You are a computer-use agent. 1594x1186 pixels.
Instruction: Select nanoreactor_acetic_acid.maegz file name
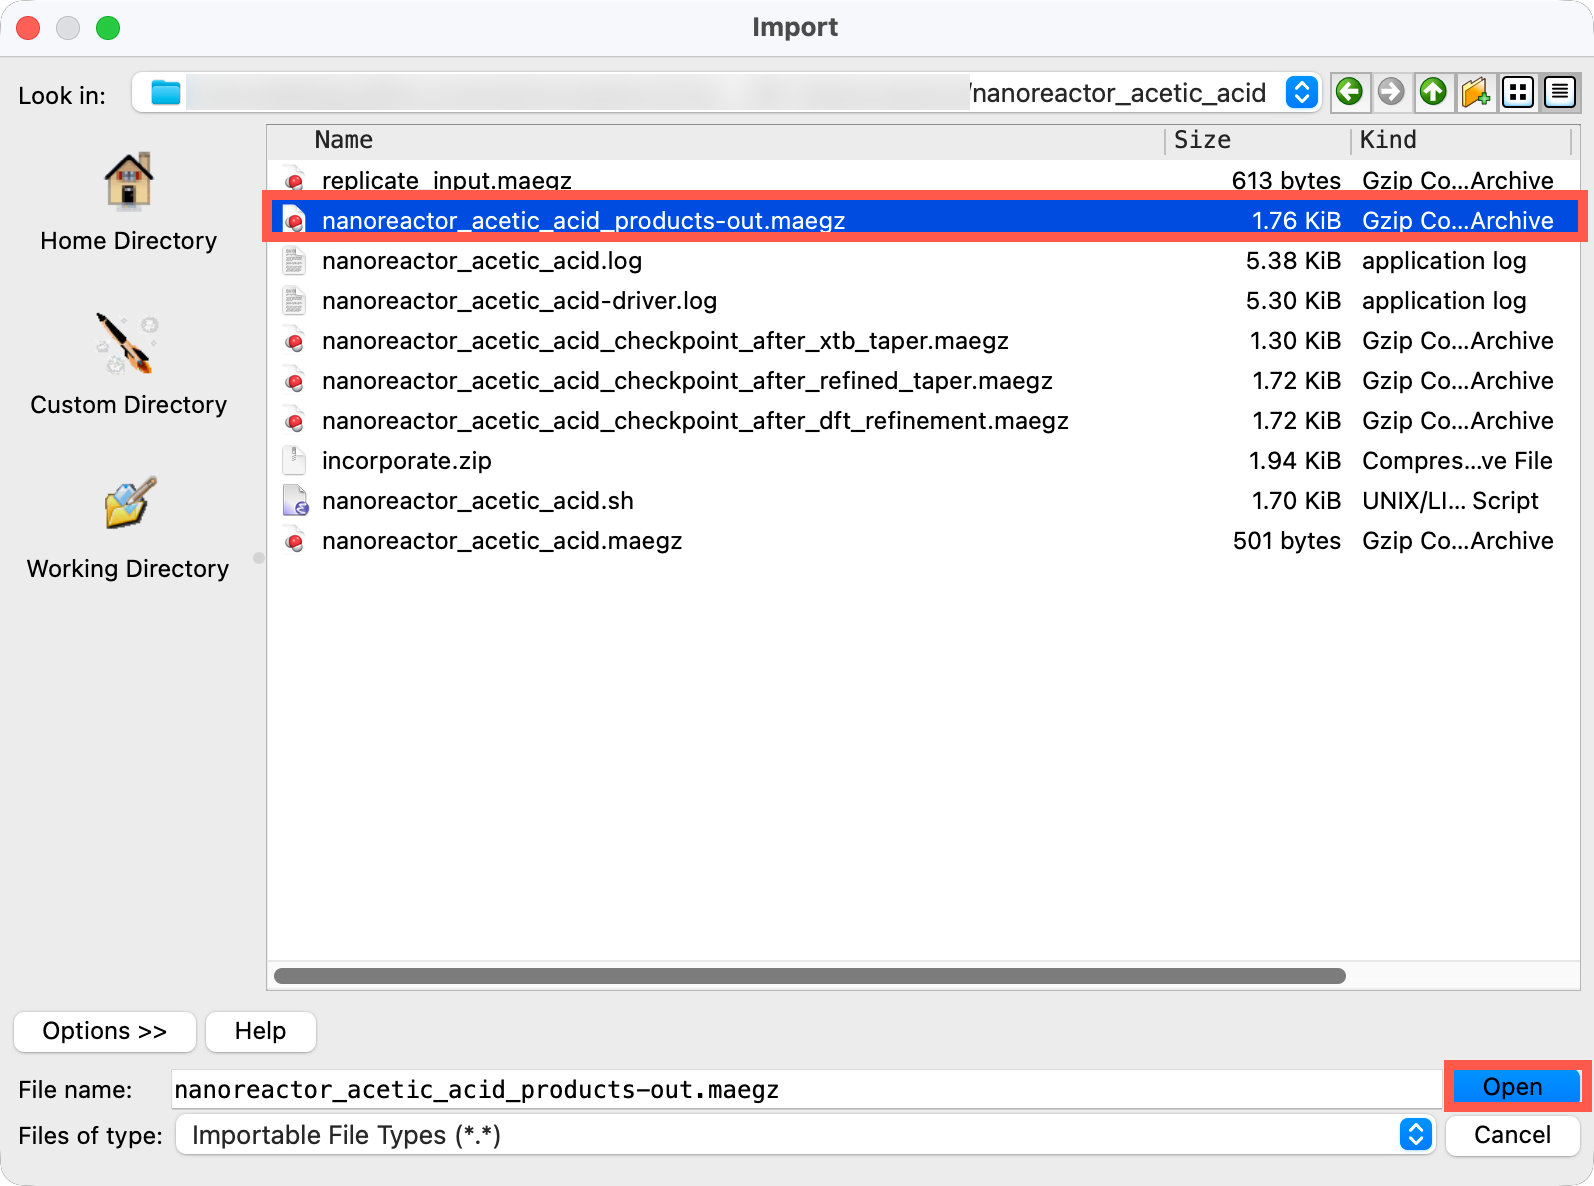(502, 541)
